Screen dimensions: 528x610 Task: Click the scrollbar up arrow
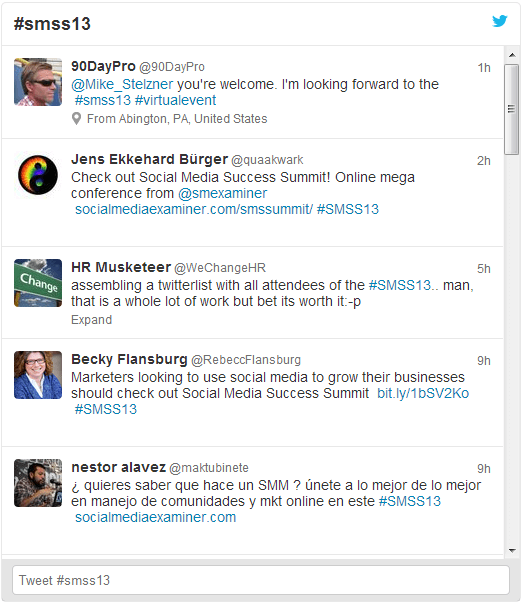512,55
